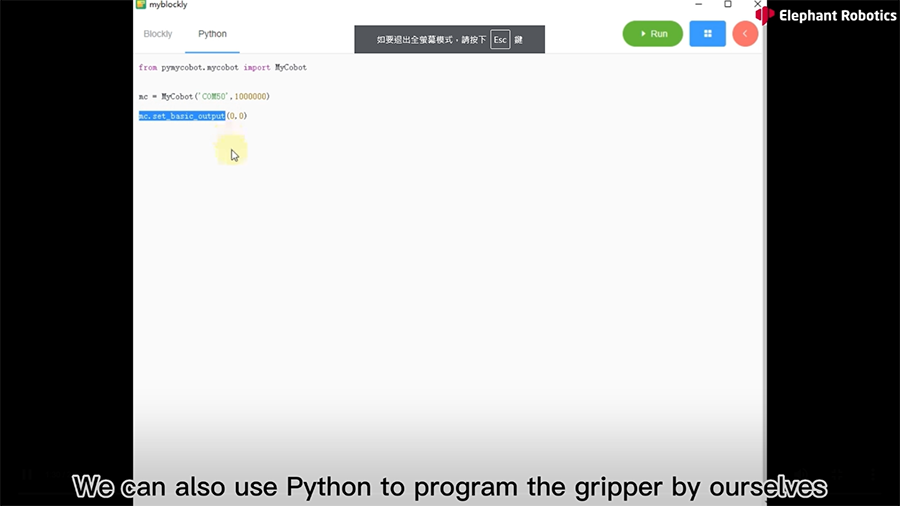This screenshot has width=900, height=506.
Task: Select the Python tab
Action: pyautogui.click(x=212, y=34)
